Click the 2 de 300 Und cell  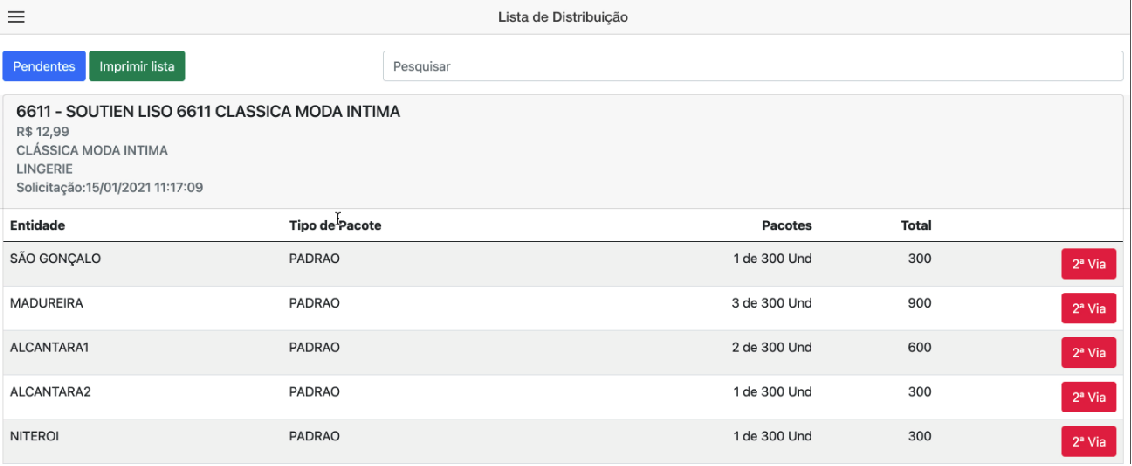click(x=772, y=348)
